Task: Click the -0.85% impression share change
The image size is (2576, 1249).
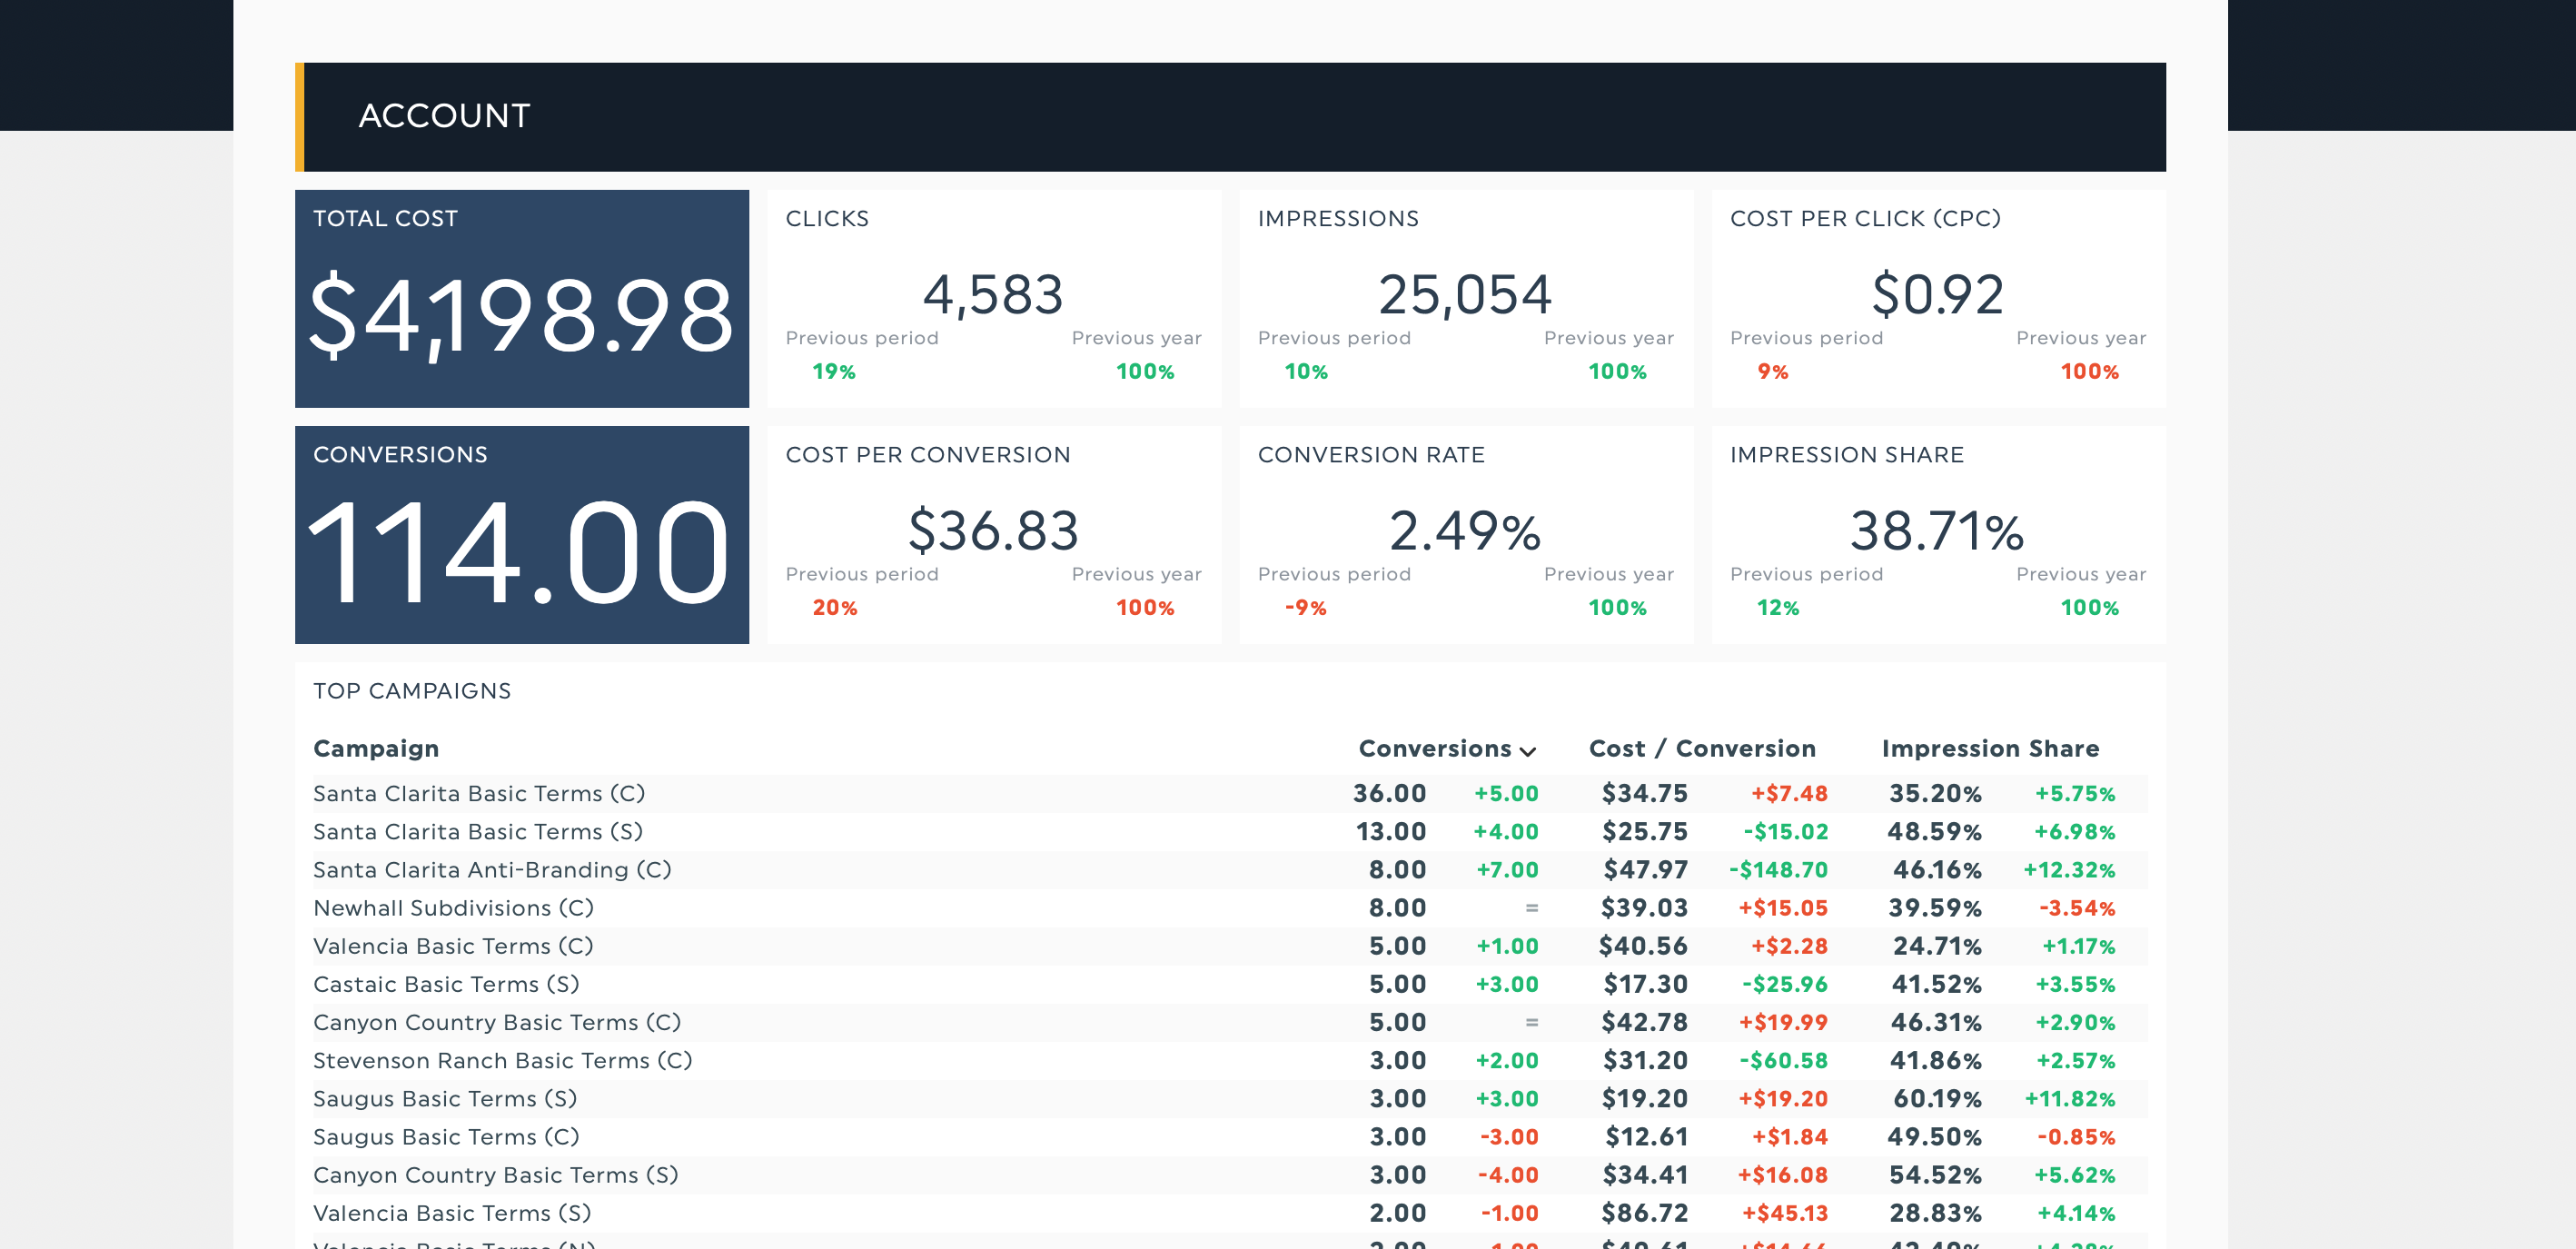Action: click(2076, 1137)
